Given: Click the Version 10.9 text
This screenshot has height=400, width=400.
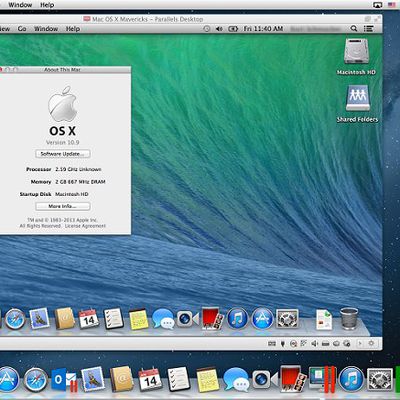Looking at the screenshot, I should [x=63, y=142].
